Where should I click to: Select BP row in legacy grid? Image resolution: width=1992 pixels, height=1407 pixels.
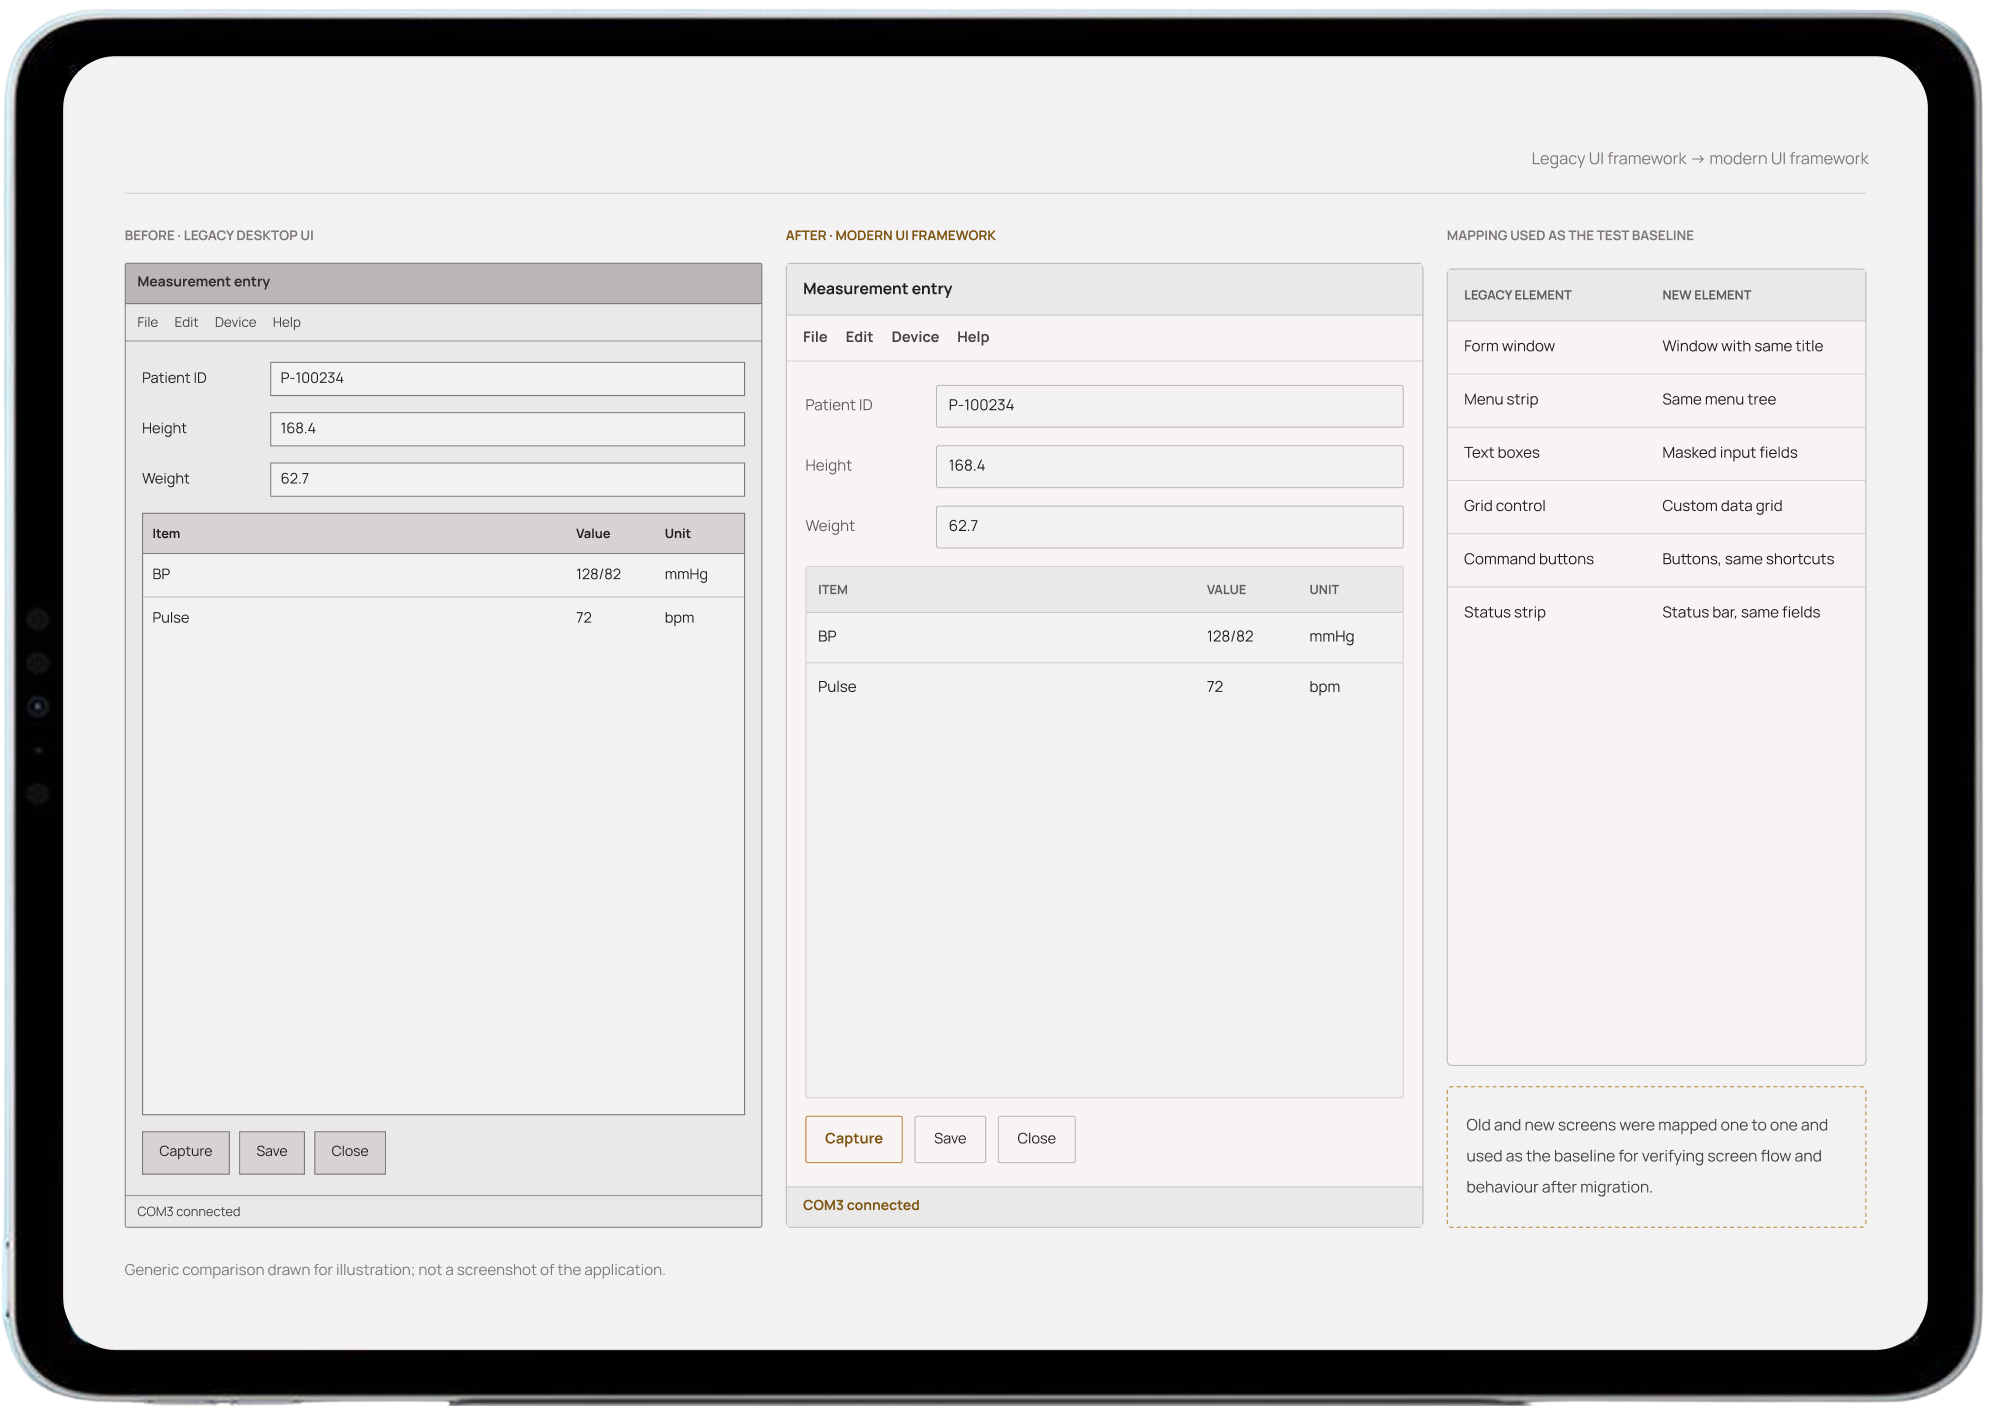pos(443,575)
